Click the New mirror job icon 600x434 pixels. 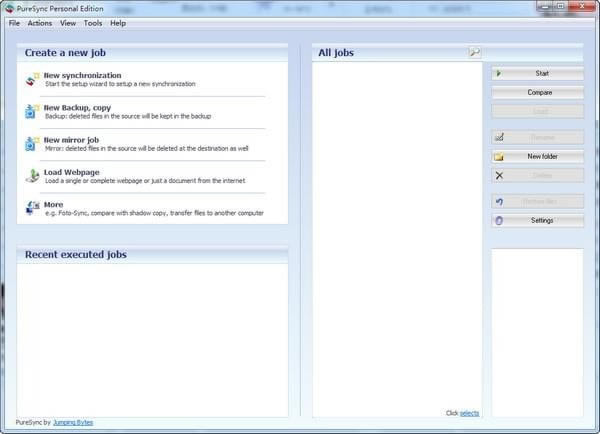pos(32,144)
